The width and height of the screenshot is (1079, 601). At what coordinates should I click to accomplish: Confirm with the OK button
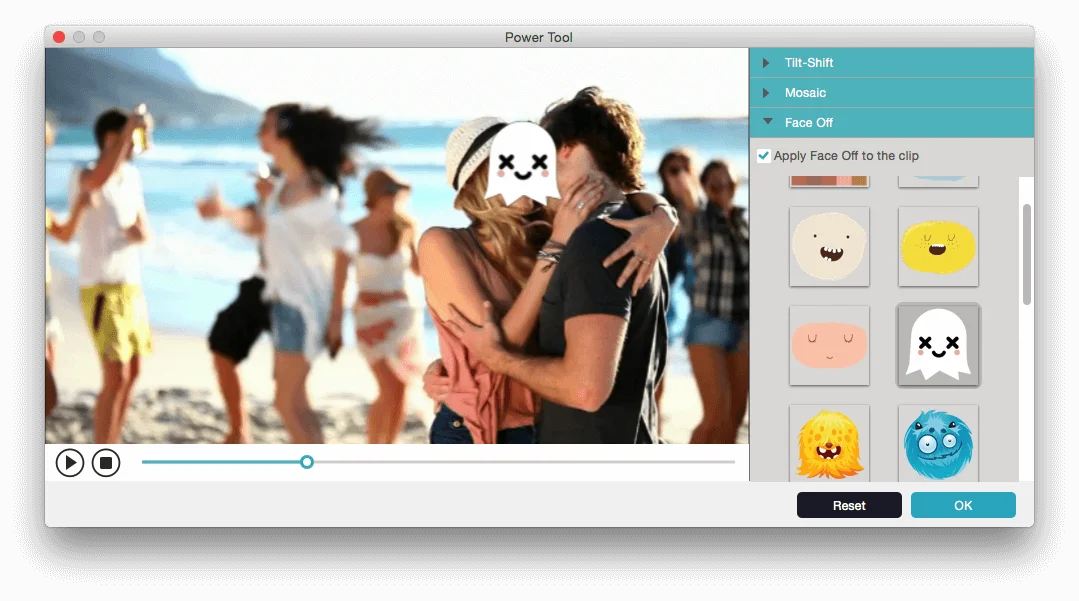[963, 505]
